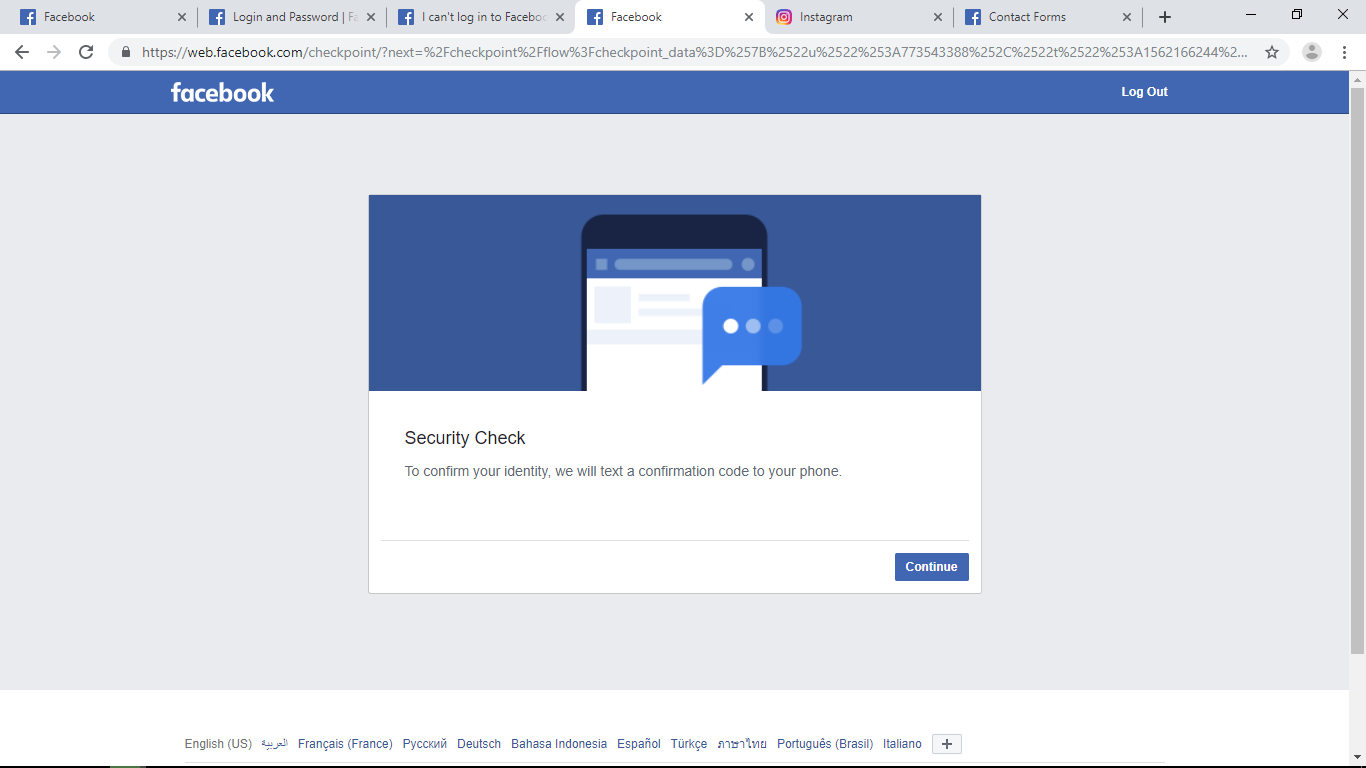The image size is (1366, 768).
Task: Close the Instagram tab
Action: pos(937,17)
